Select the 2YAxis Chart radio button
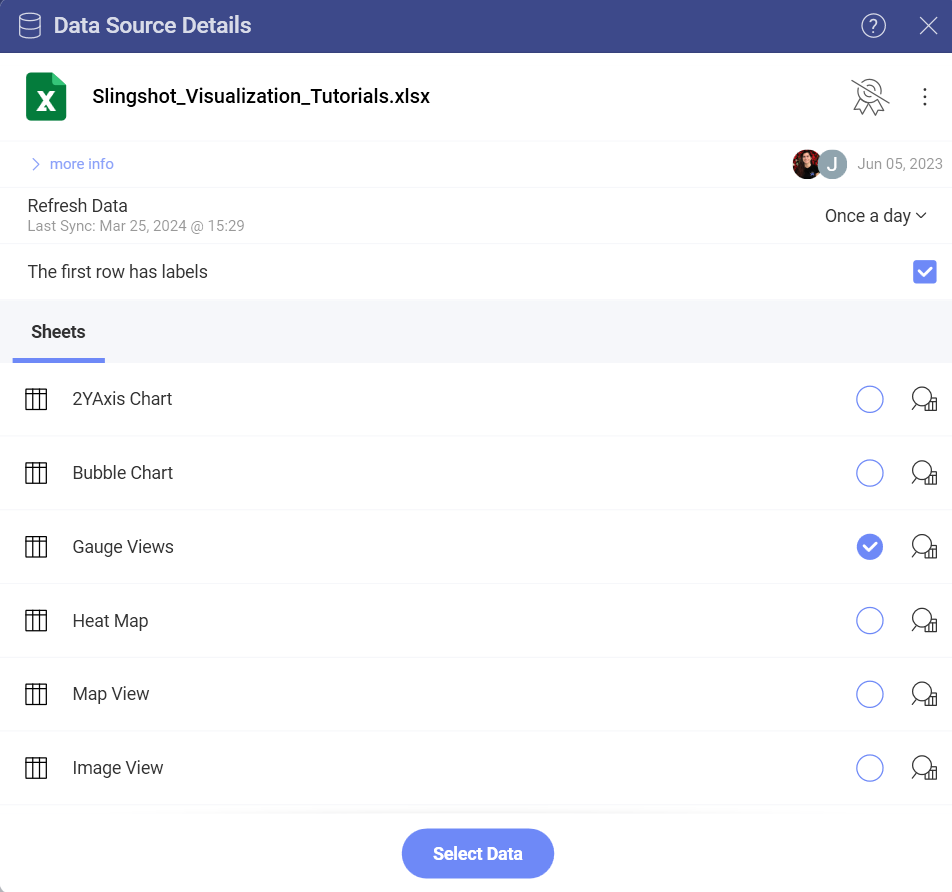The image size is (952, 892). pos(869,399)
